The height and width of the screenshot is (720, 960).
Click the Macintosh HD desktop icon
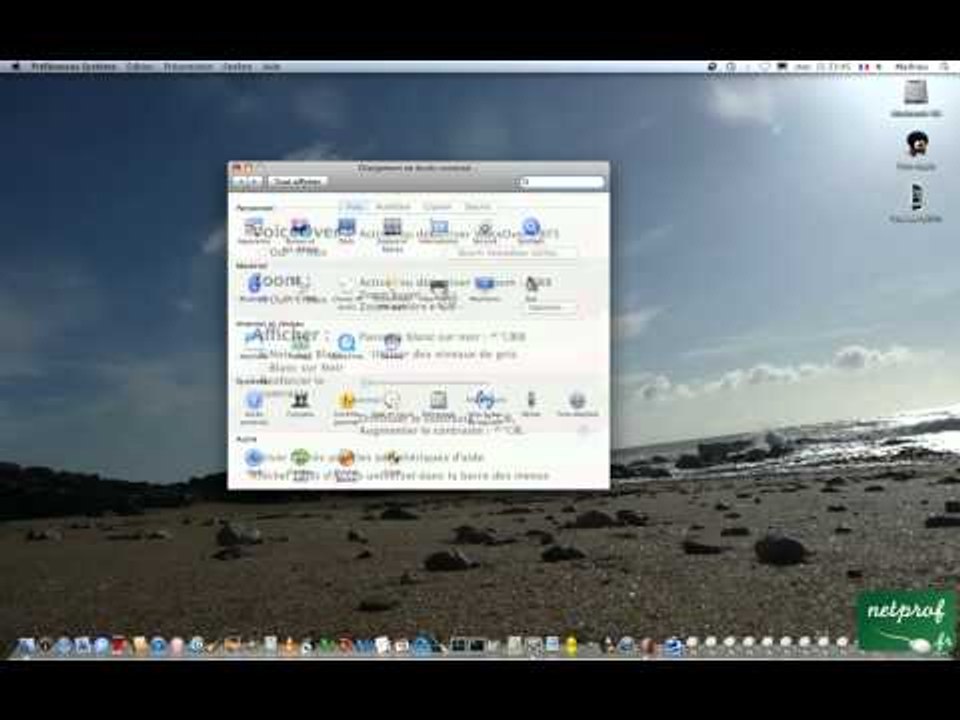pyautogui.click(x=916, y=98)
